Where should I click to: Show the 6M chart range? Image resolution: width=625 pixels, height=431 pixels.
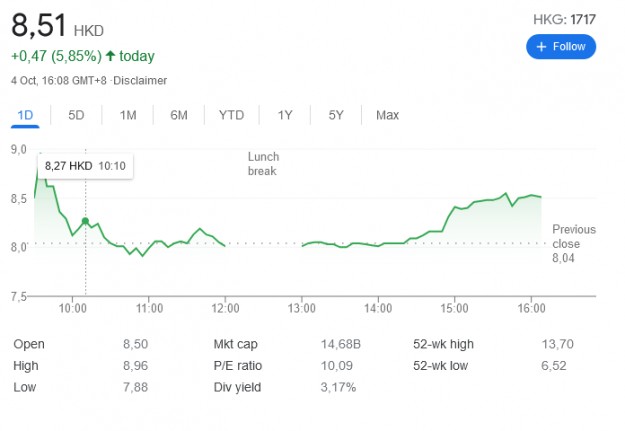click(179, 115)
